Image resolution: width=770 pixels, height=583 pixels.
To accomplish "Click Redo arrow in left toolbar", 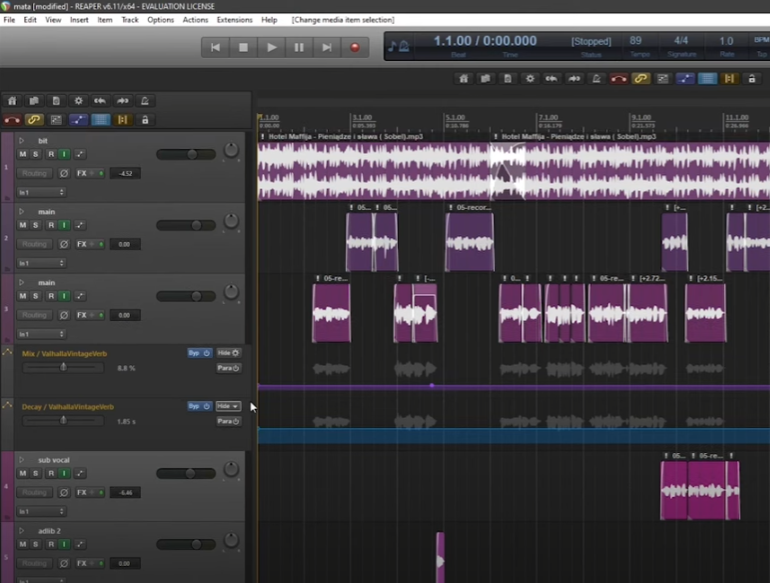I will [122, 101].
